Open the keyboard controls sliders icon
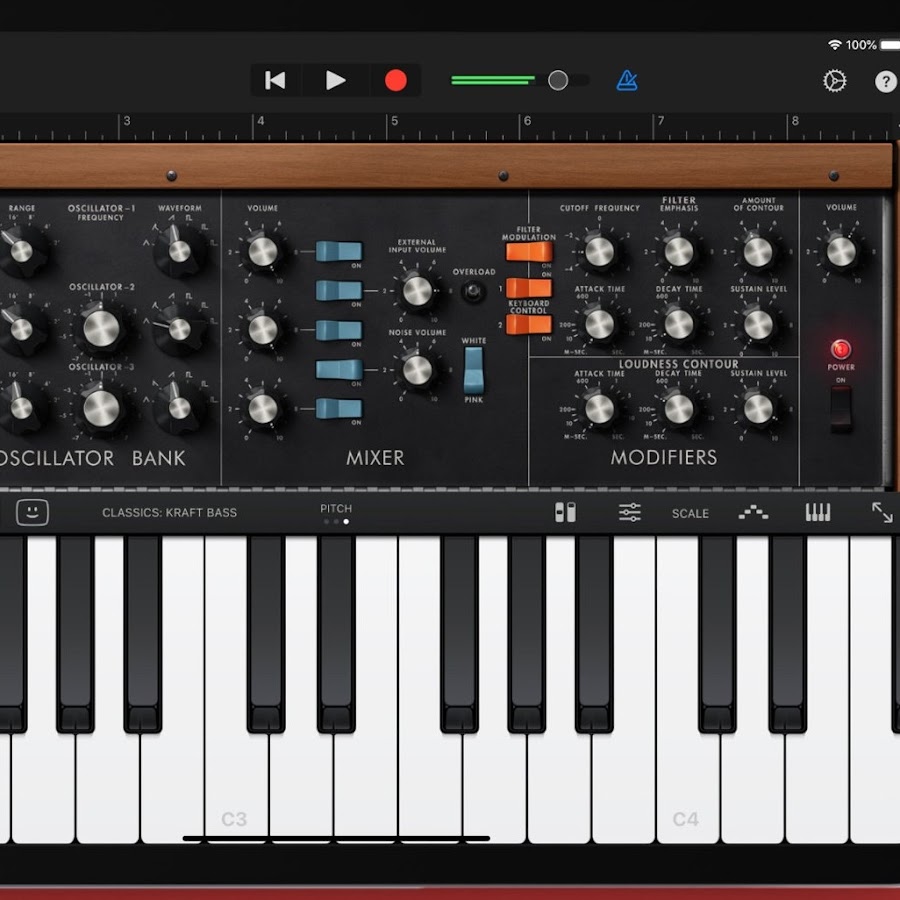This screenshot has width=900, height=900. click(630, 513)
